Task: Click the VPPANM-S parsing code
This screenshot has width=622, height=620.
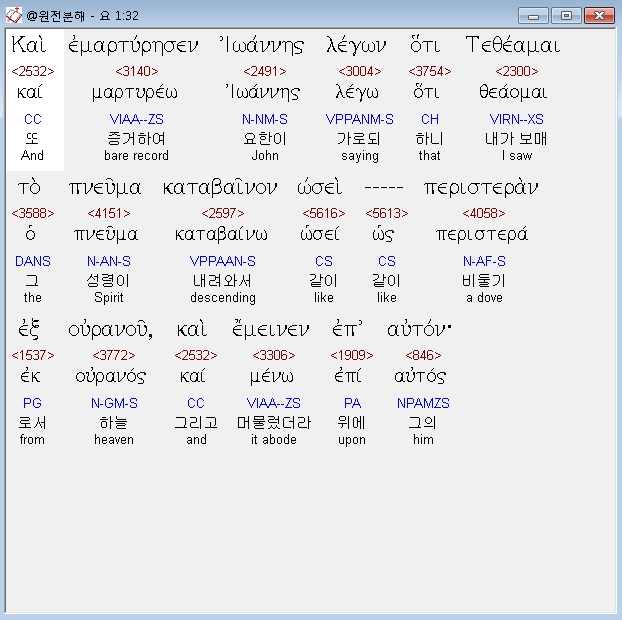Action: (360, 119)
